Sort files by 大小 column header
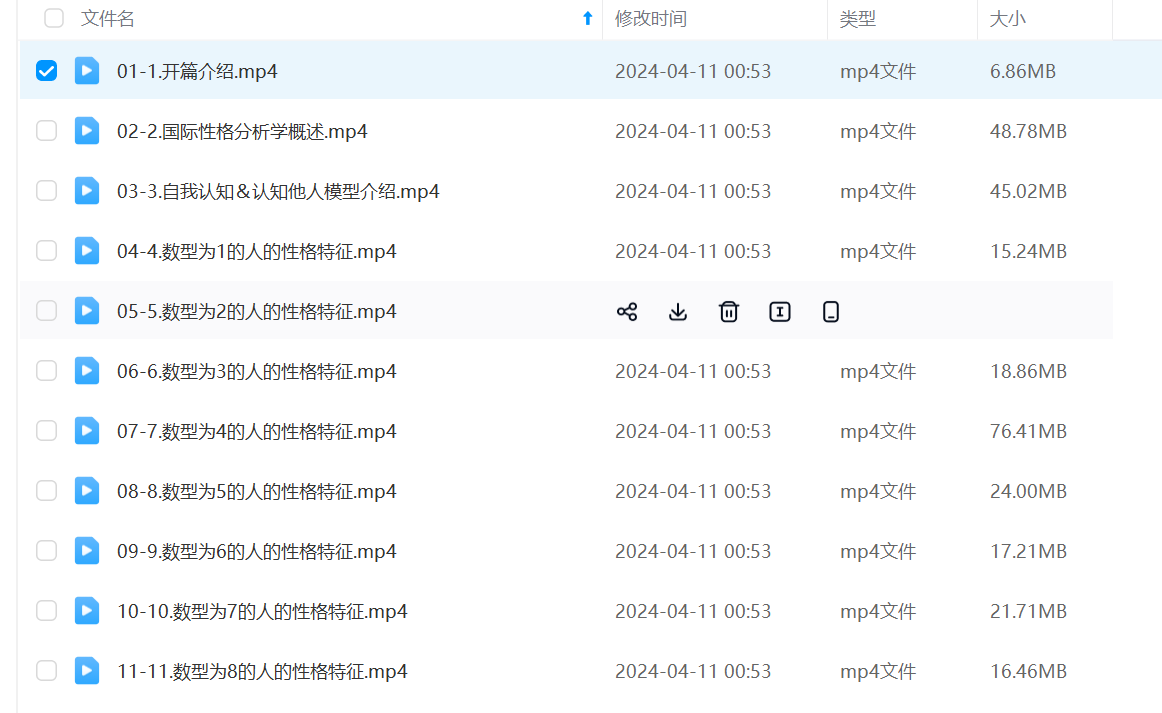Viewport: 1162px width, 713px height. point(1007,19)
